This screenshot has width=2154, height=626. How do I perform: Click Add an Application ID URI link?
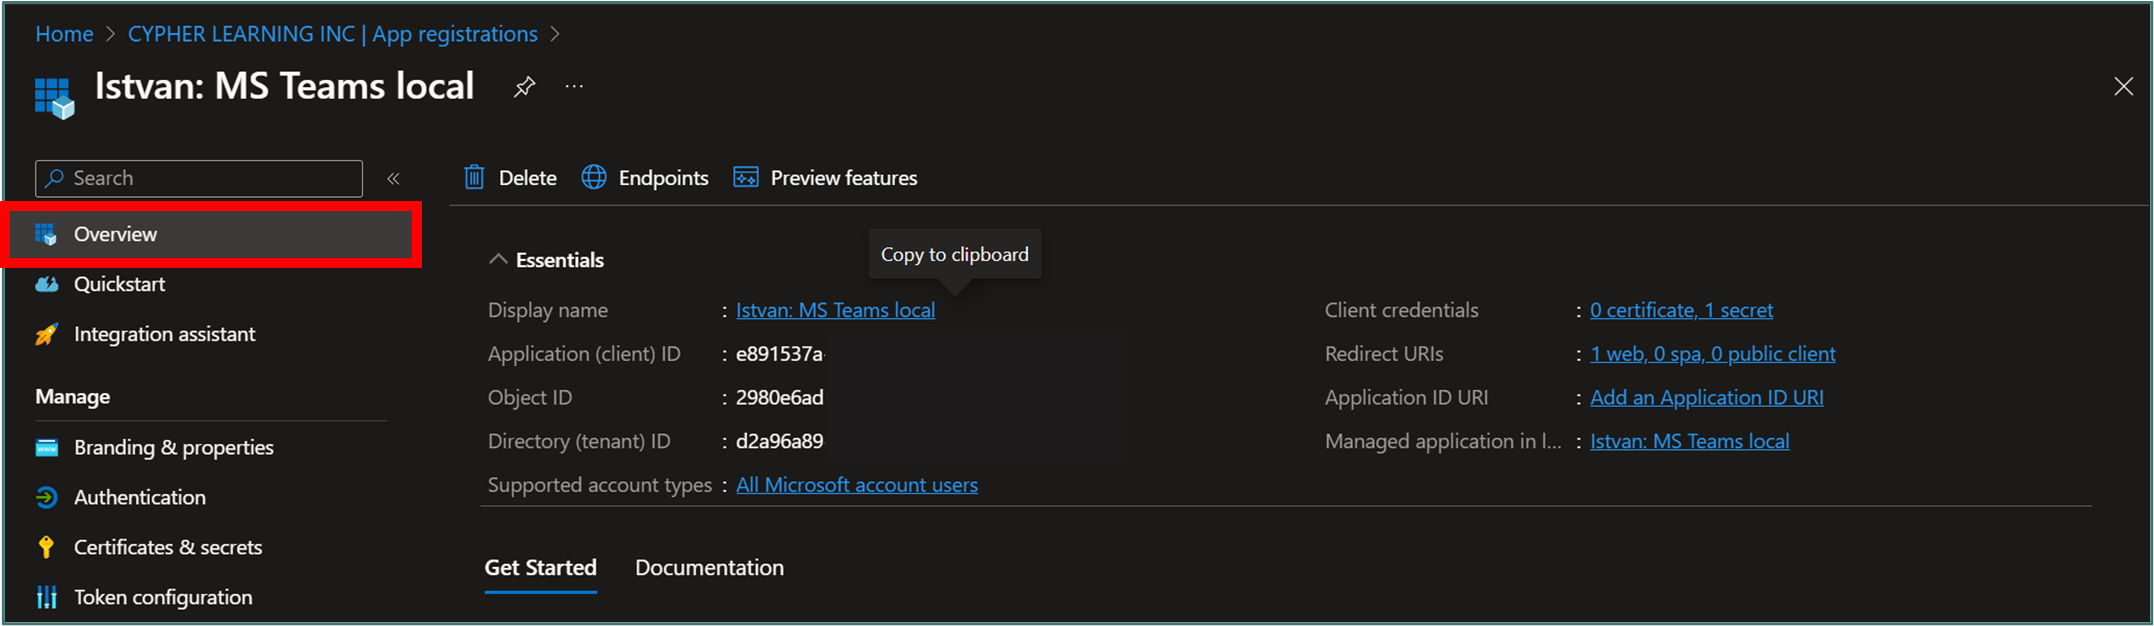(x=1706, y=398)
